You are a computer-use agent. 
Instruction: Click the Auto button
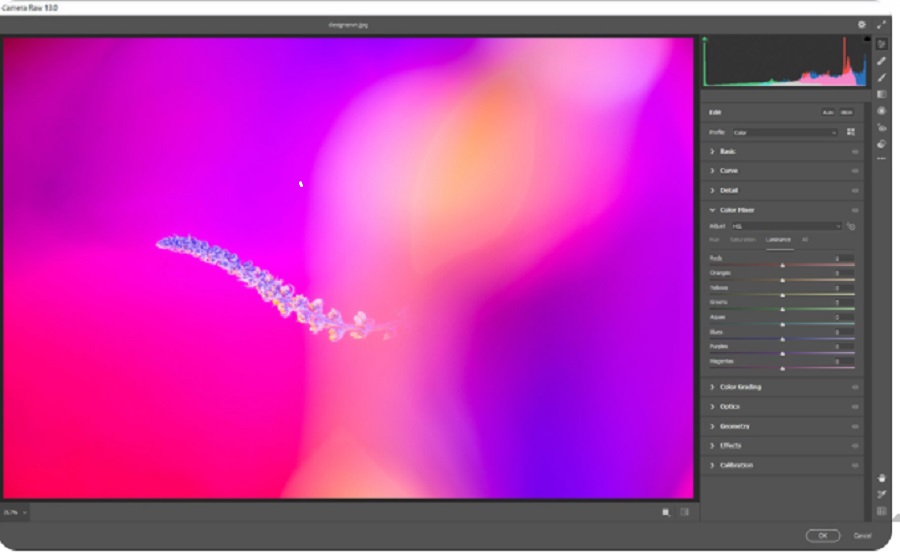click(x=828, y=112)
